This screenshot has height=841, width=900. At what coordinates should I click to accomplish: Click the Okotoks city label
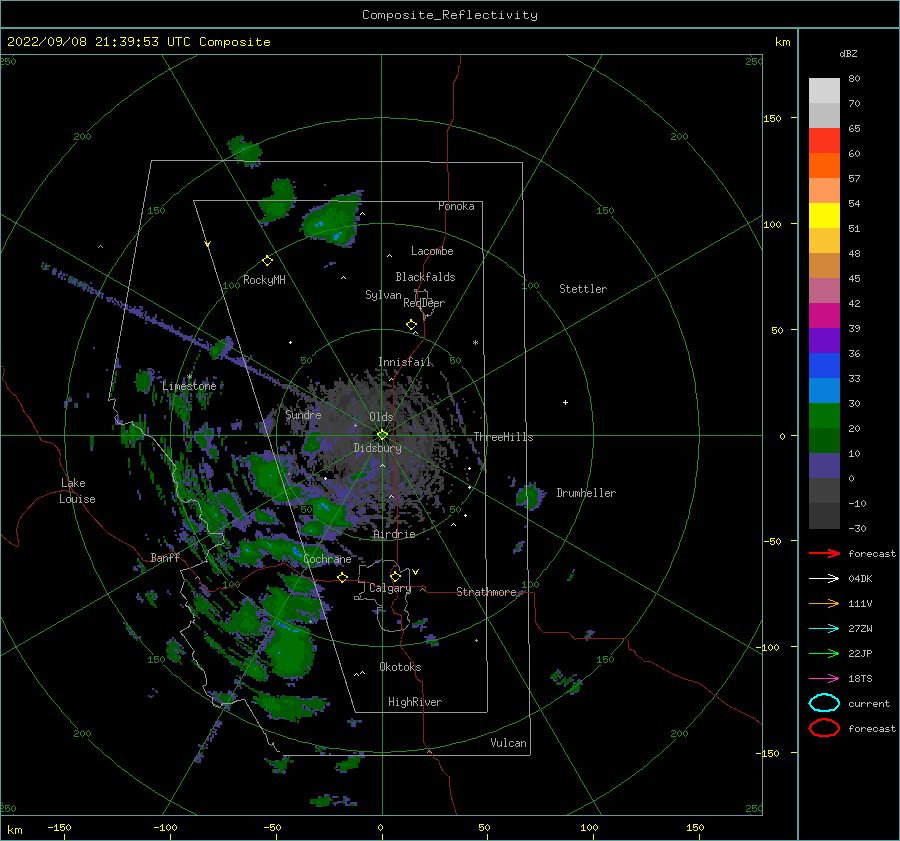pyautogui.click(x=400, y=667)
